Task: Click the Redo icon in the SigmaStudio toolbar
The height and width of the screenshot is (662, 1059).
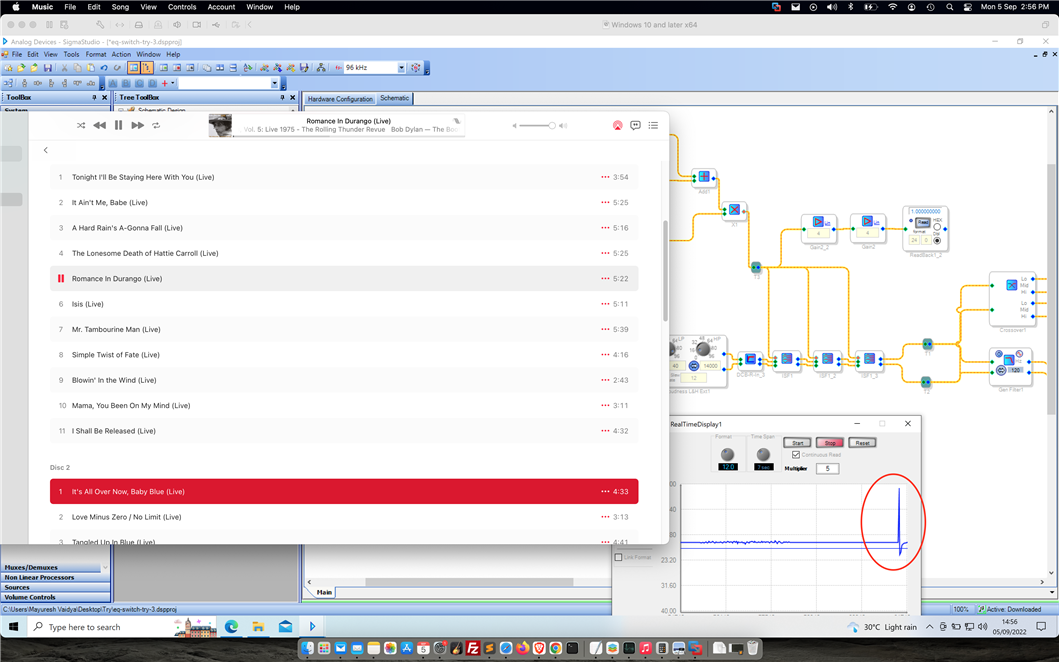Action: pos(117,68)
